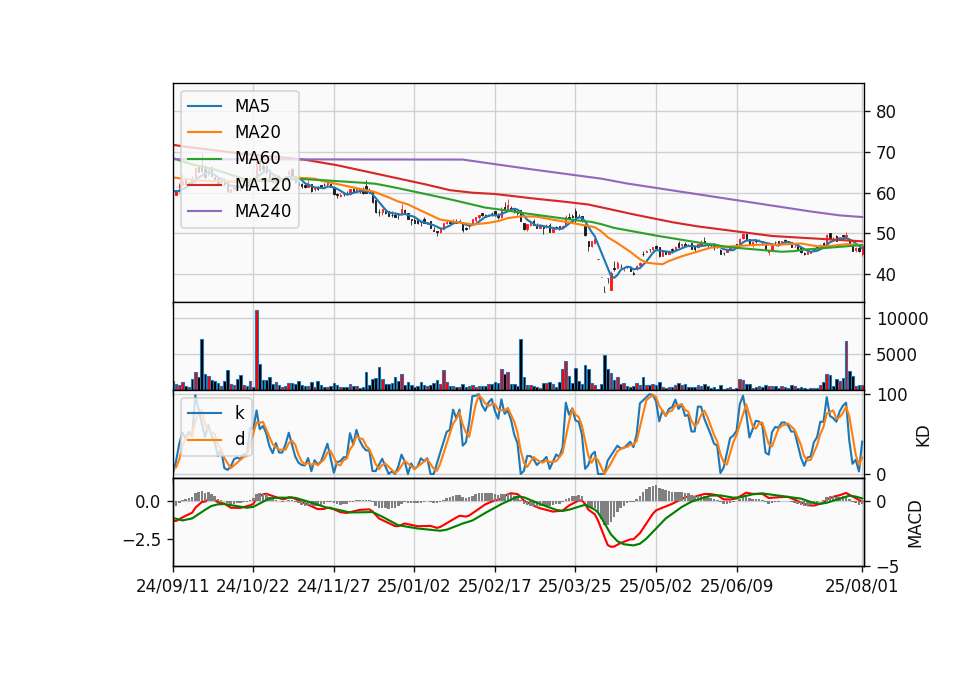Click the 25/01/02 date axis label
Screen dimensions: 960x690
(x=414, y=586)
